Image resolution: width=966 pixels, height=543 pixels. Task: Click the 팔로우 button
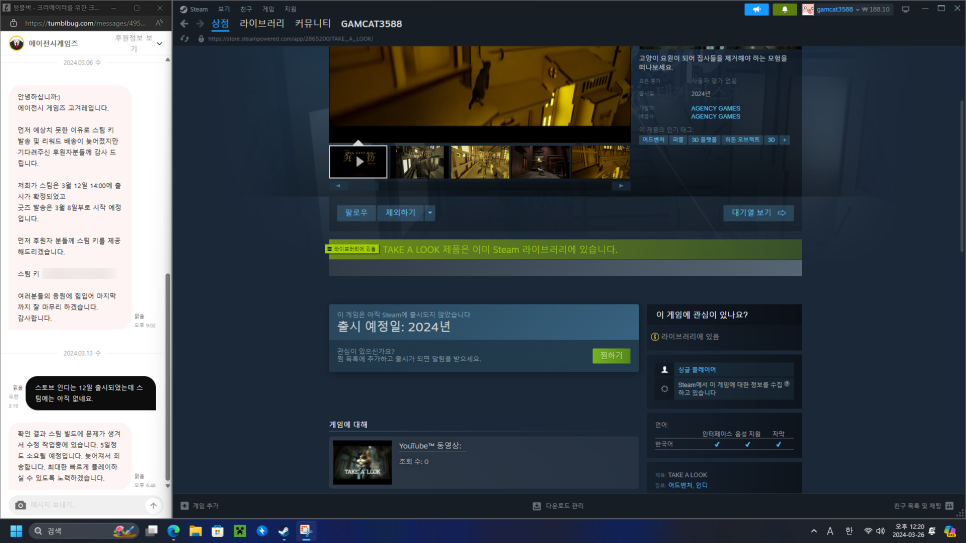pyautogui.click(x=356, y=213)
